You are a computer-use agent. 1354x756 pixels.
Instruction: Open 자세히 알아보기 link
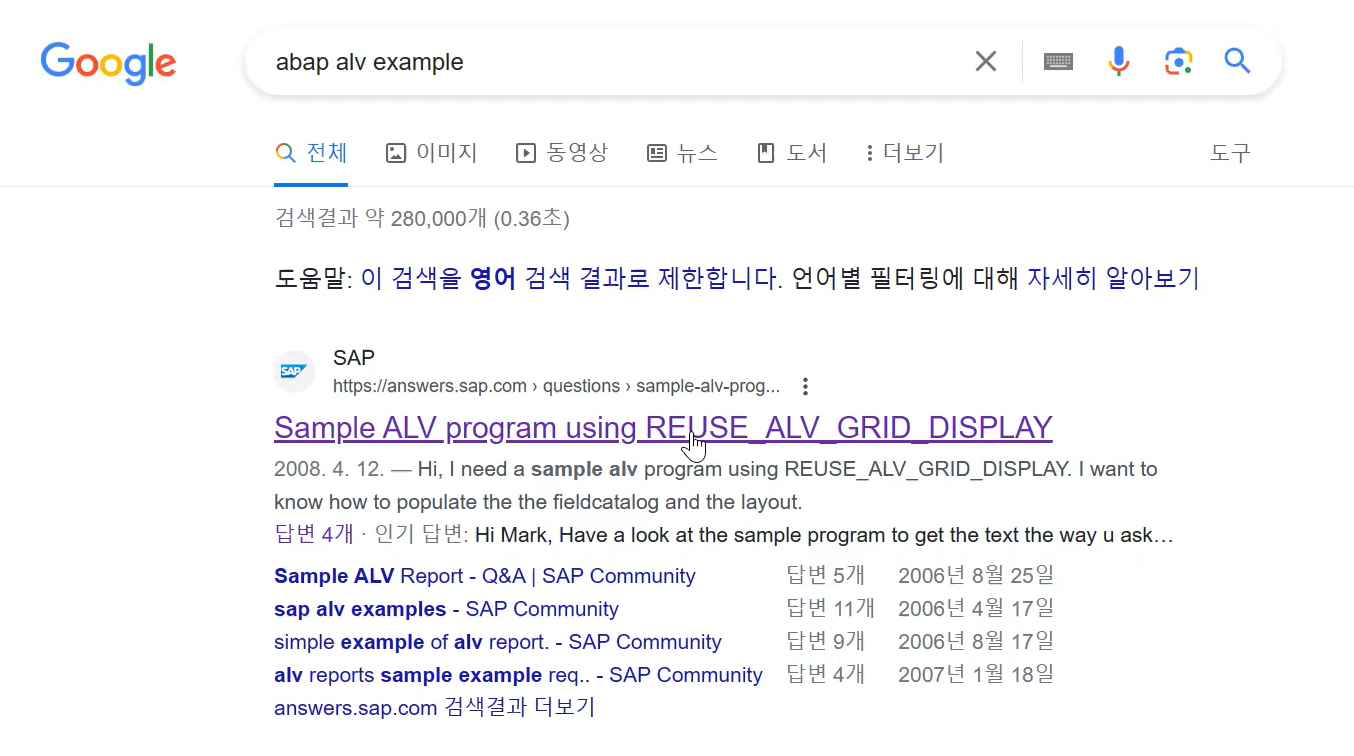pos(1113,278)
